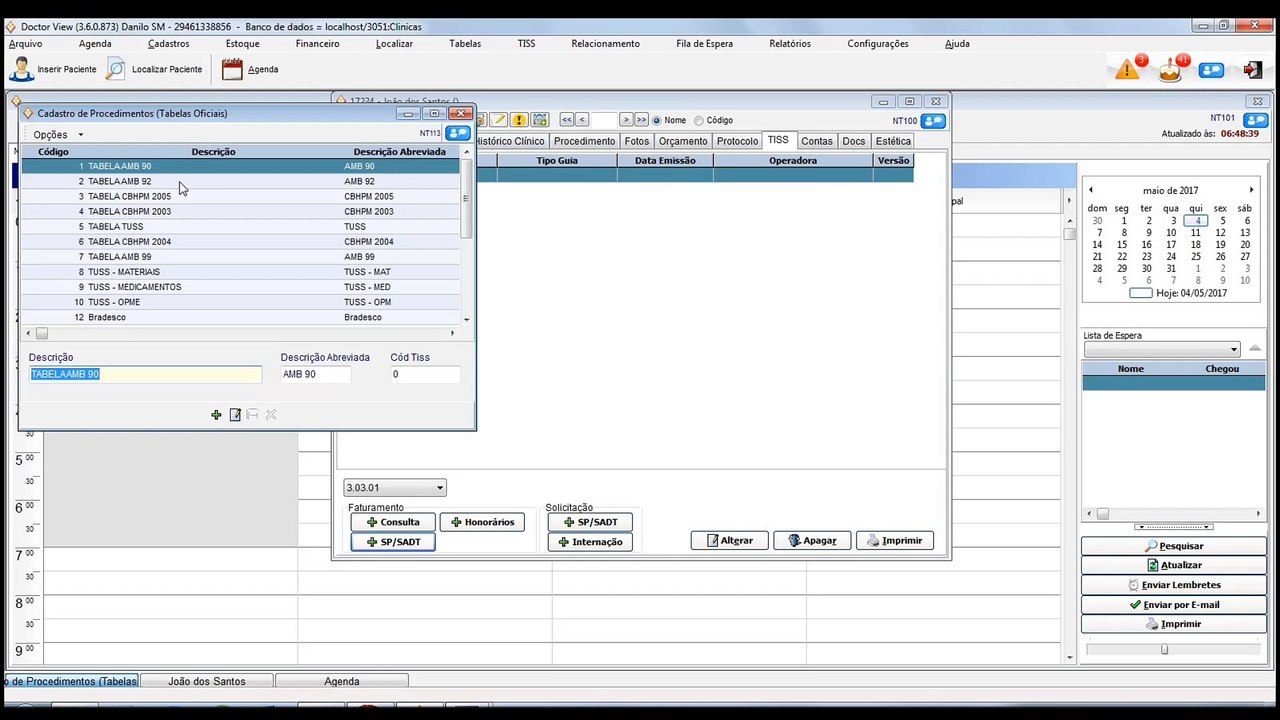Open Localizar Paciente magnifier icon

[116, 69]
